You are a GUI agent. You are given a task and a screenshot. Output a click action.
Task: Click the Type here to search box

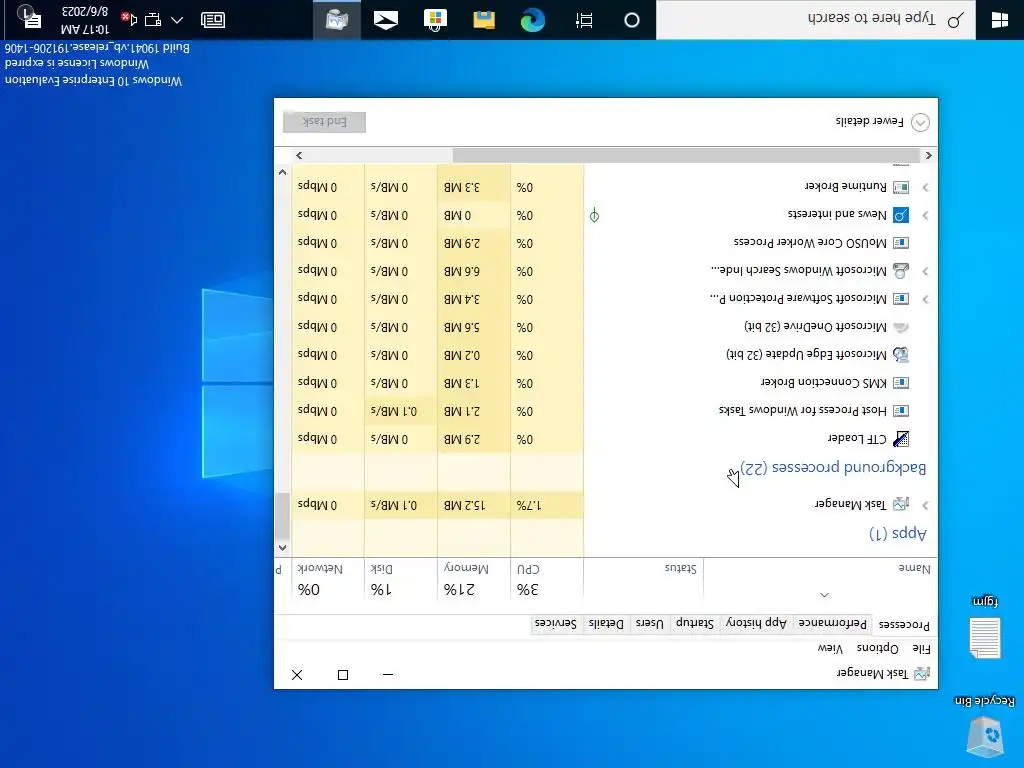[x=816, y=20]
